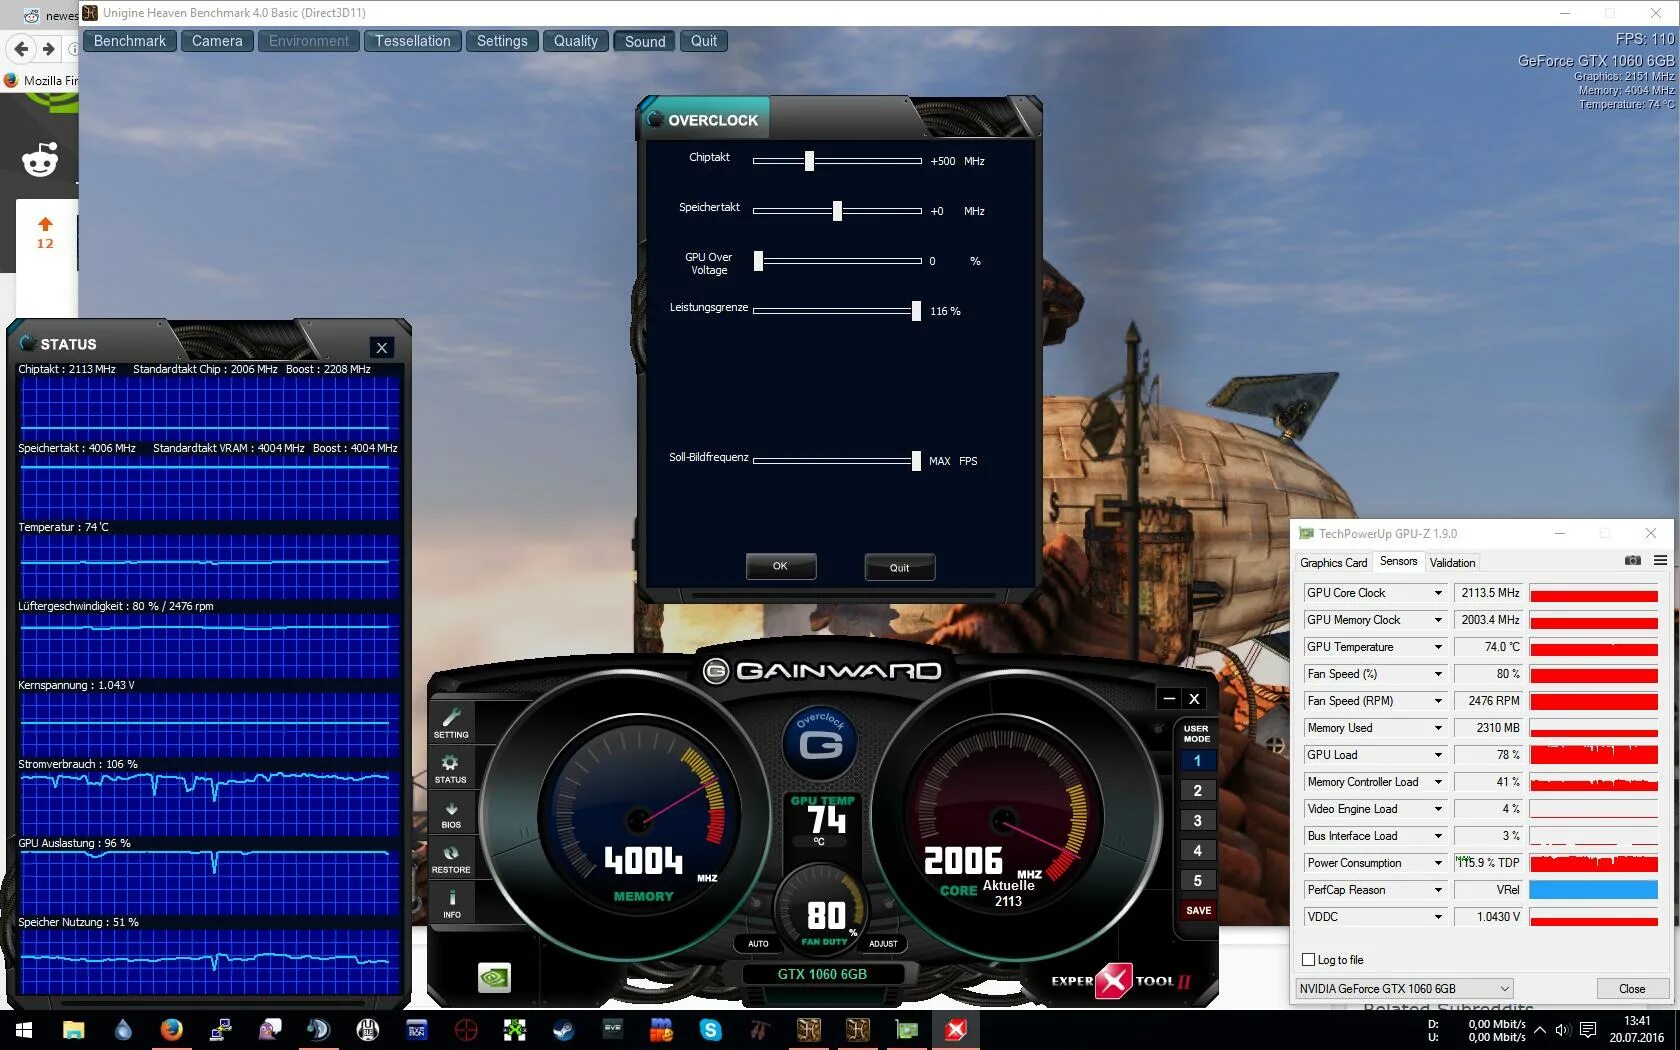Open INFO section in Expertool
1680x1050 pixels.
pyautogui.click(x=452, y=904)
